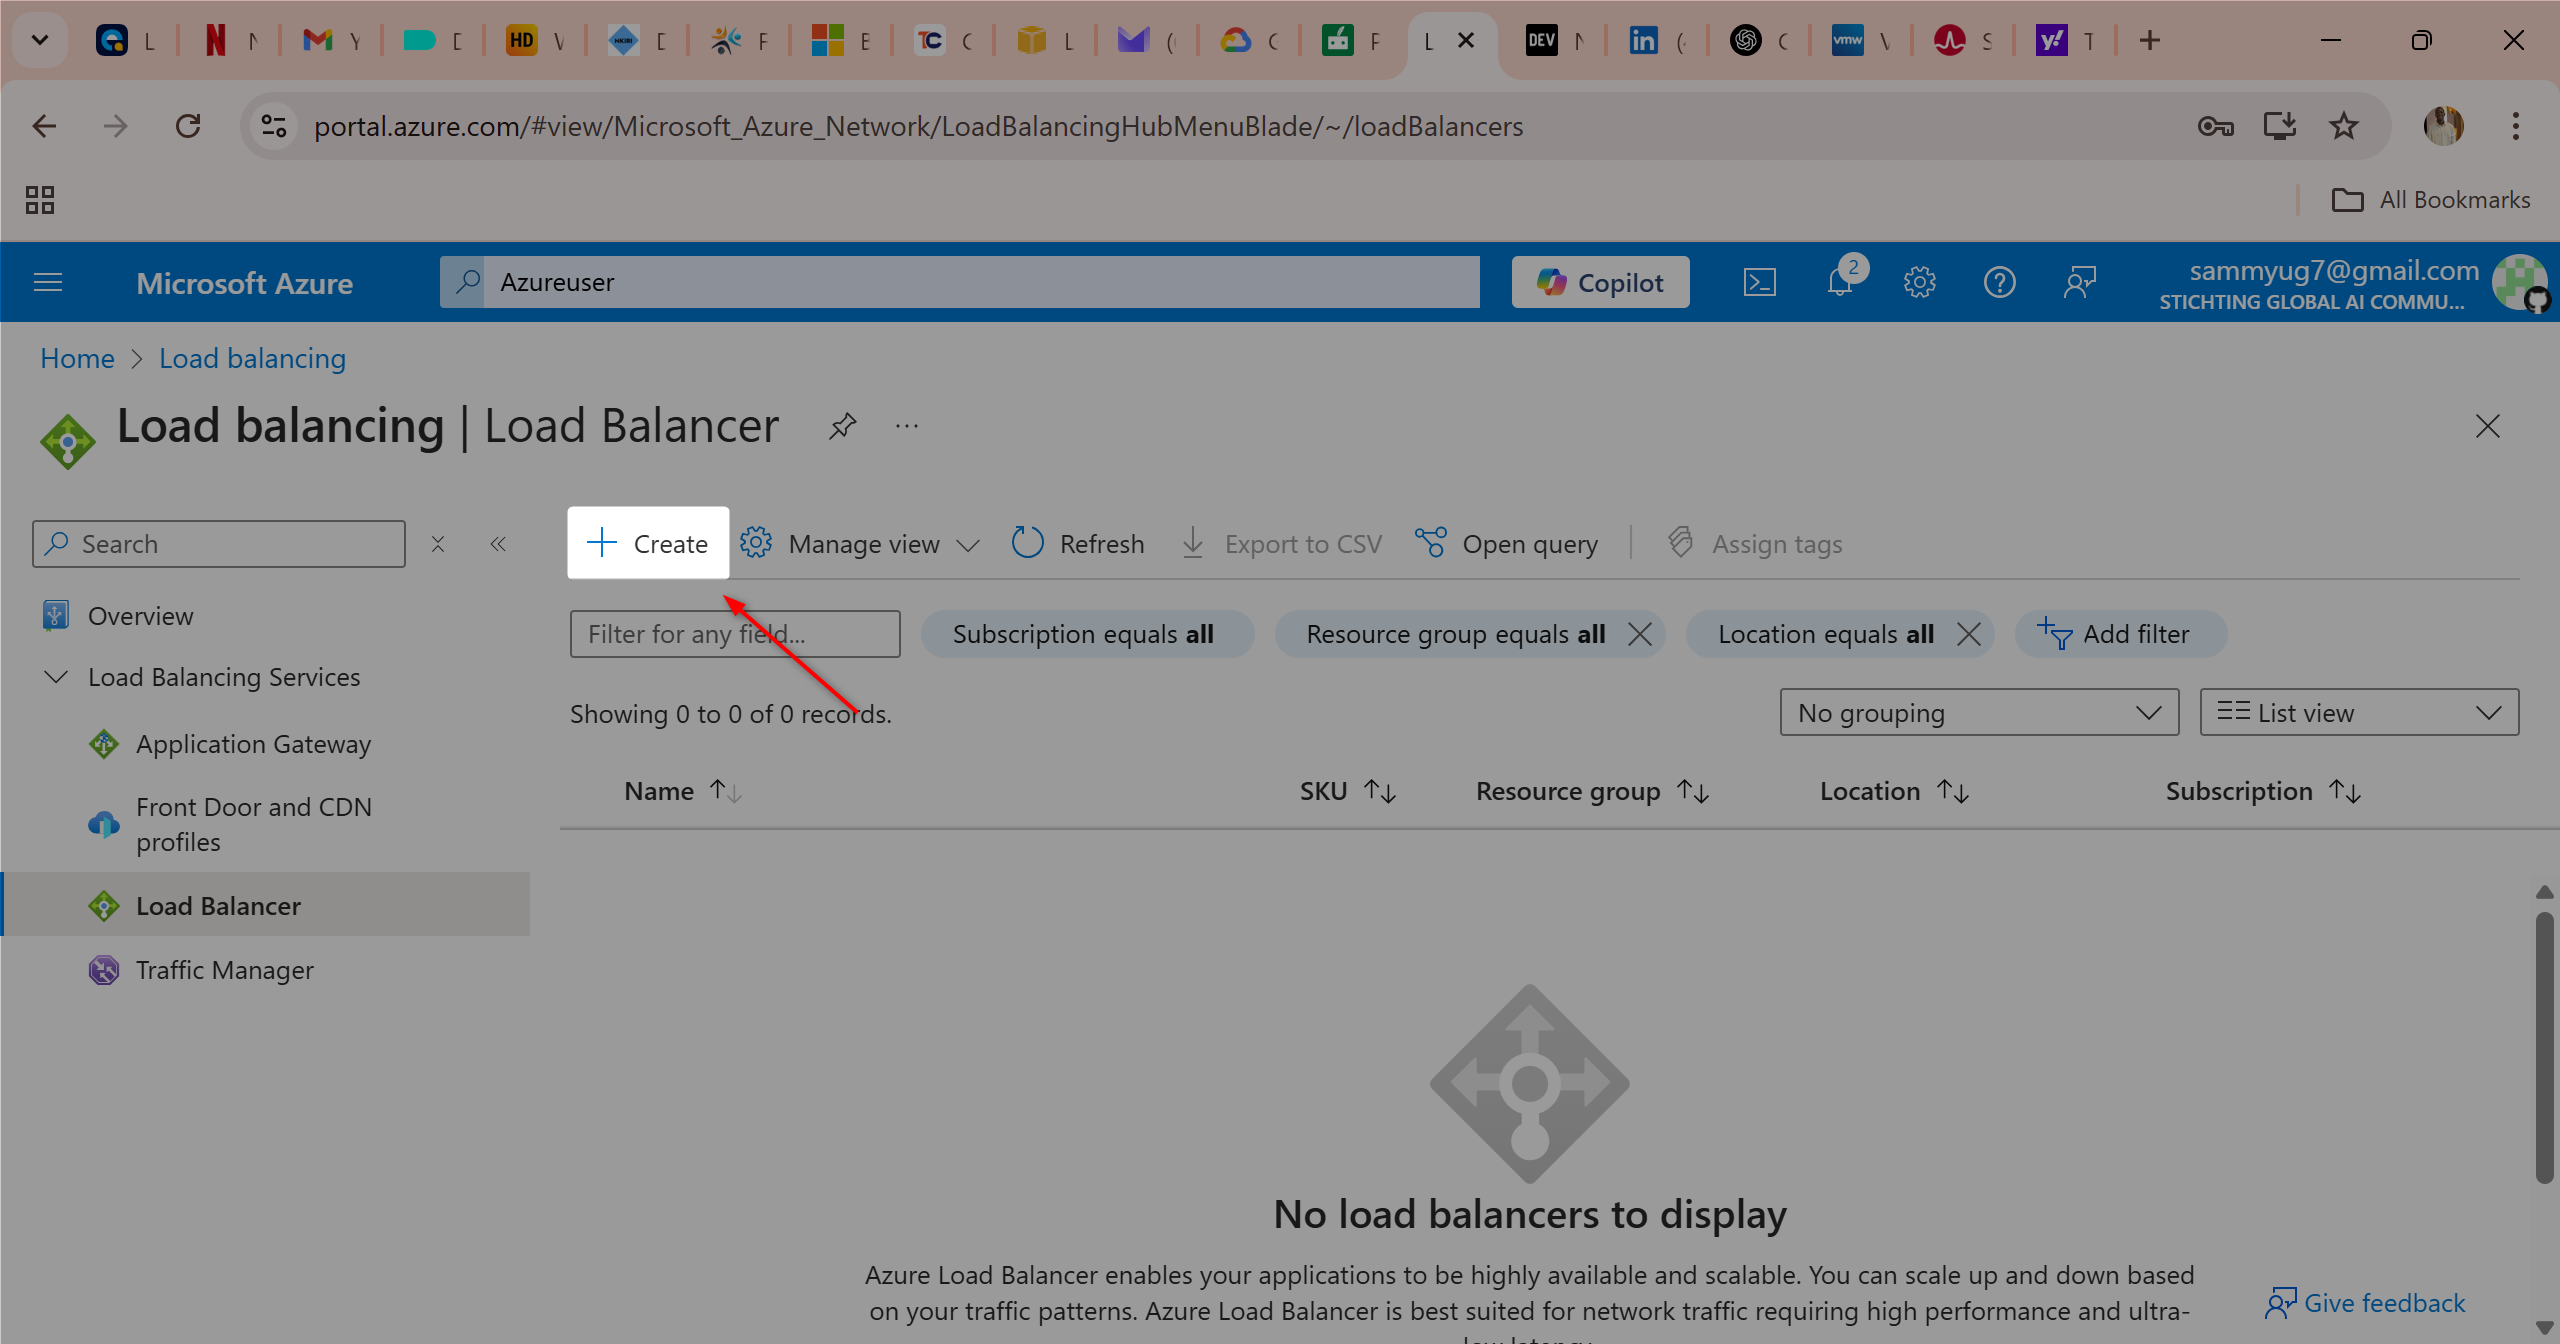Image resolution: width=2560 pixels, height=1344 pixels.
Task: Click Export to CSV
Action: (x=1281, y=544)
